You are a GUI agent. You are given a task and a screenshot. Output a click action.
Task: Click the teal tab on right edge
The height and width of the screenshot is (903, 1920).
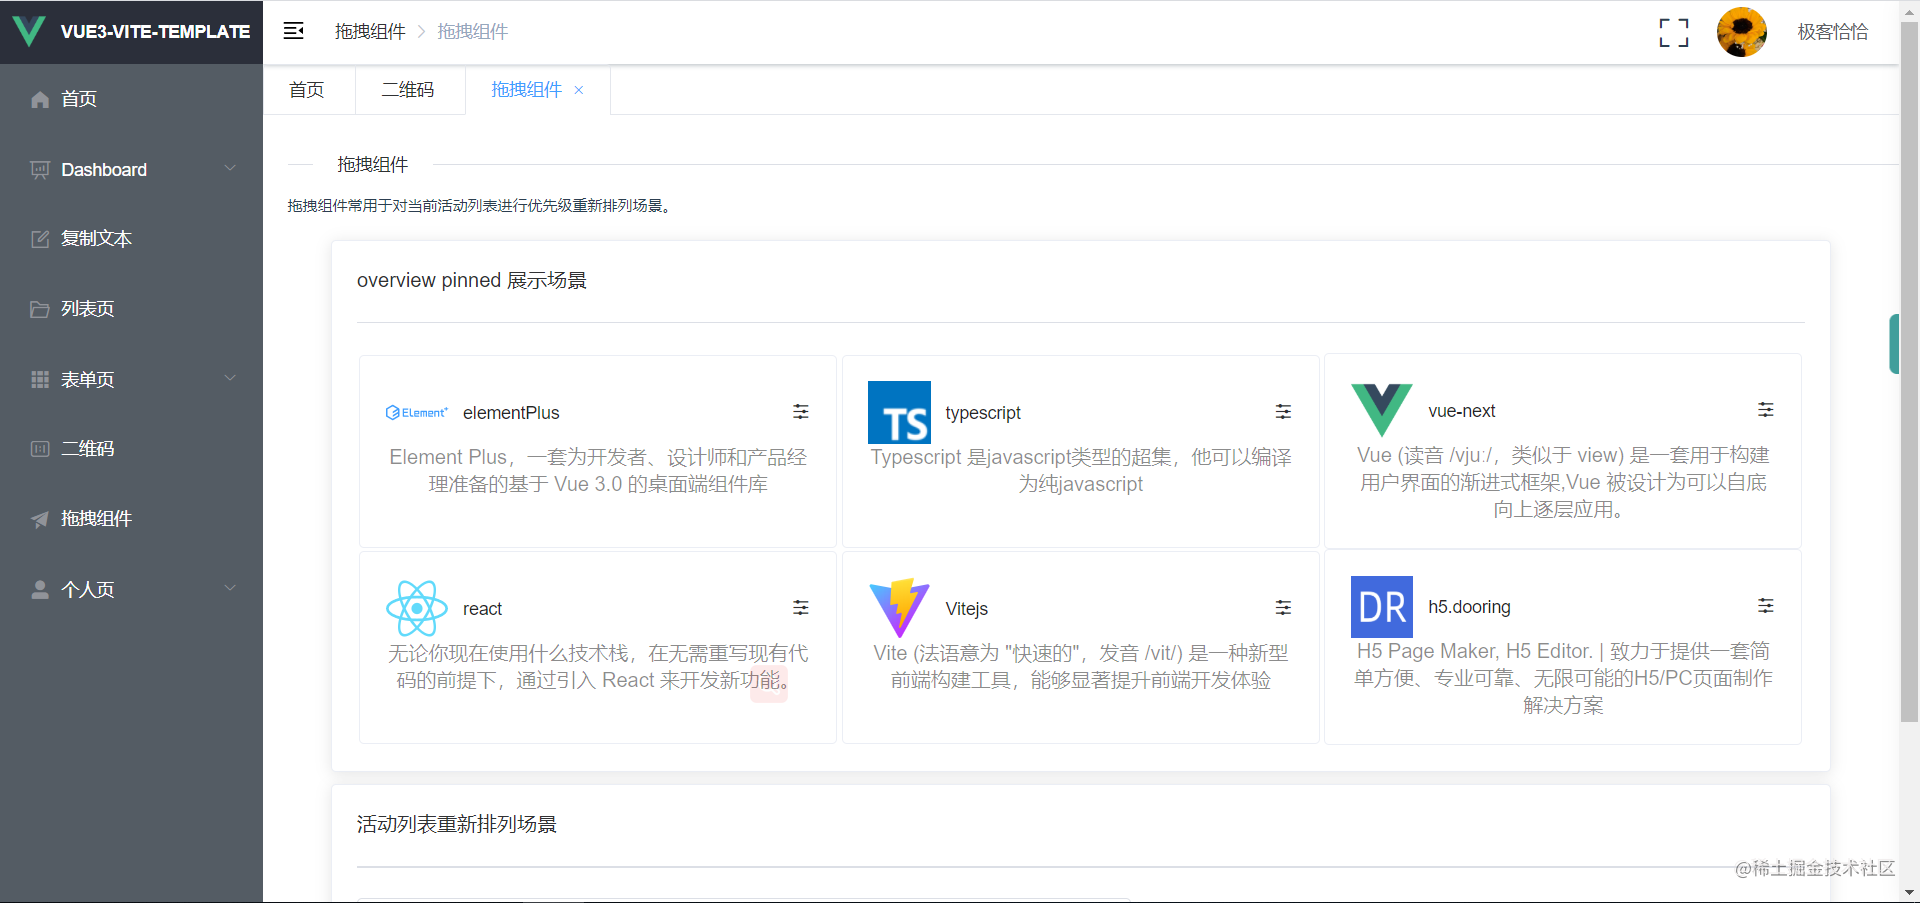tap(1894, 344)
